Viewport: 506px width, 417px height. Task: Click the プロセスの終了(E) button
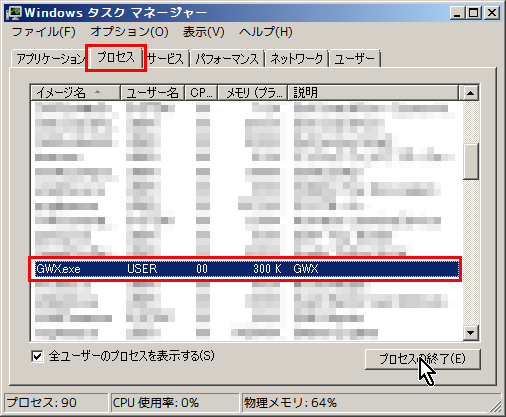coord(422,359)
